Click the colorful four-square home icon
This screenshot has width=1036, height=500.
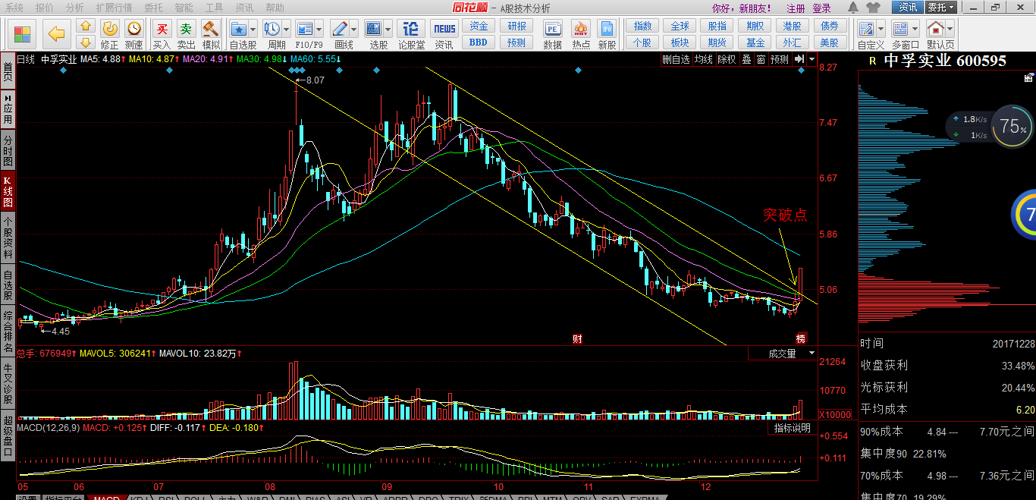22,34
